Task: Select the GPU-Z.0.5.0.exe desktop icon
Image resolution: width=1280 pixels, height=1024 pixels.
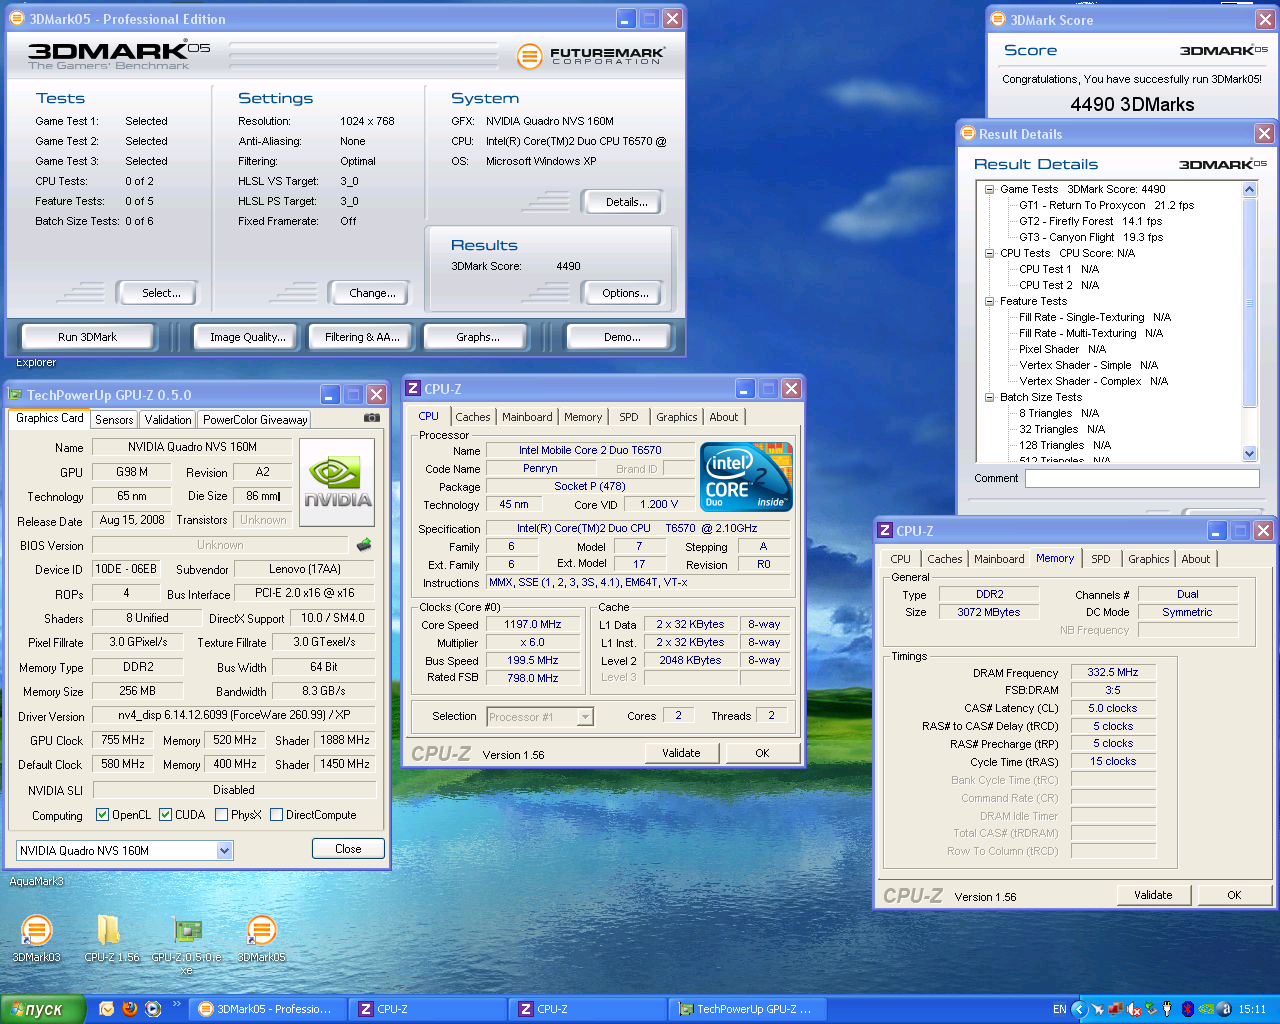Action: pos(187,944)
